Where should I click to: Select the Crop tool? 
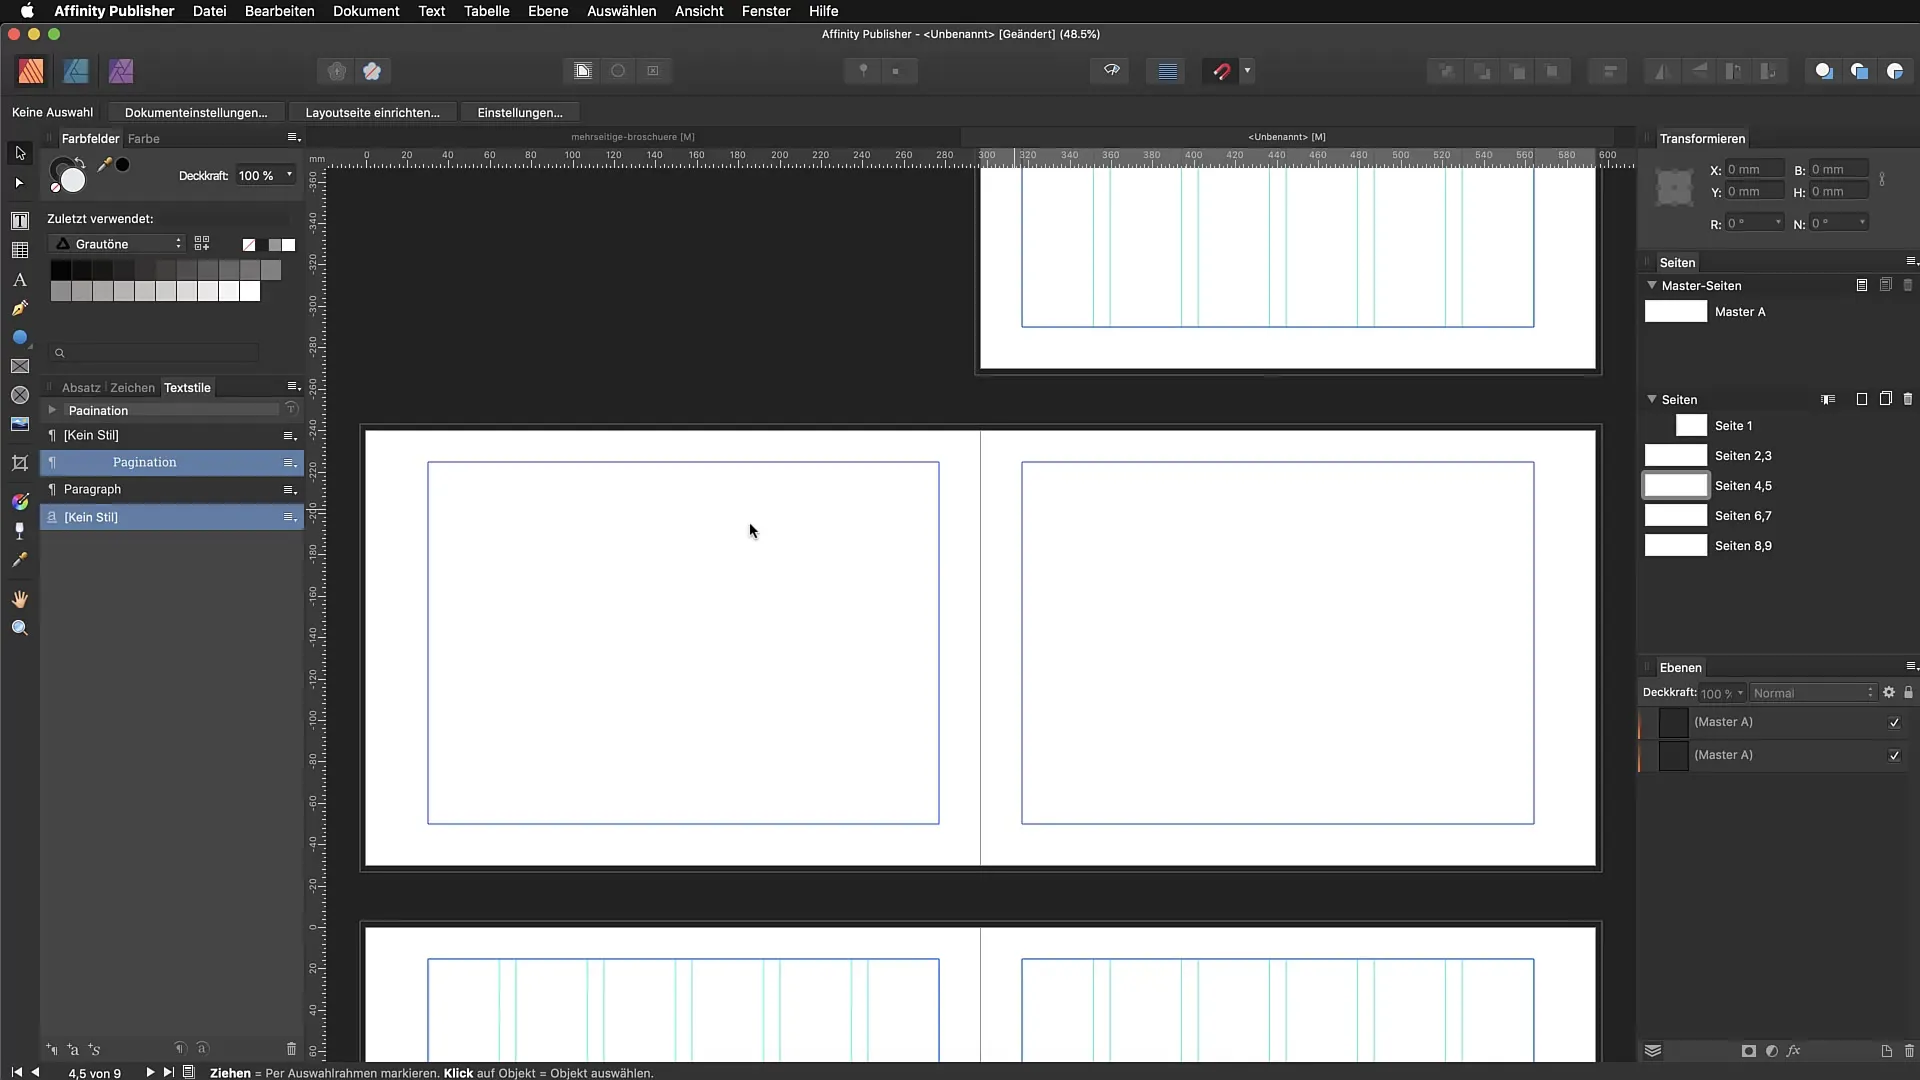[19, 463]
